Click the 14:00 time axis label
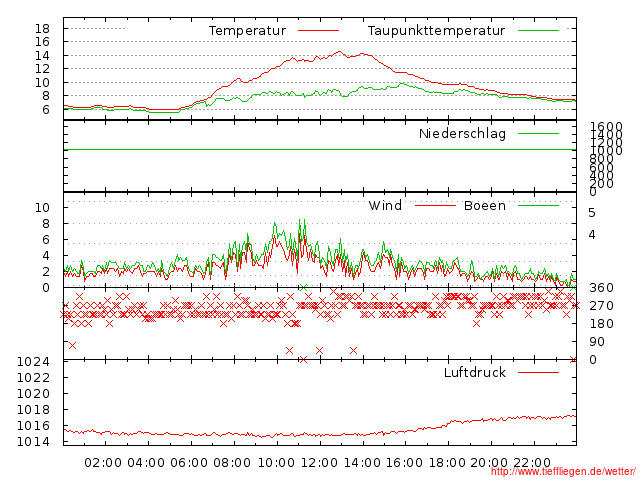Screen dimensions: 640x480 362,463
